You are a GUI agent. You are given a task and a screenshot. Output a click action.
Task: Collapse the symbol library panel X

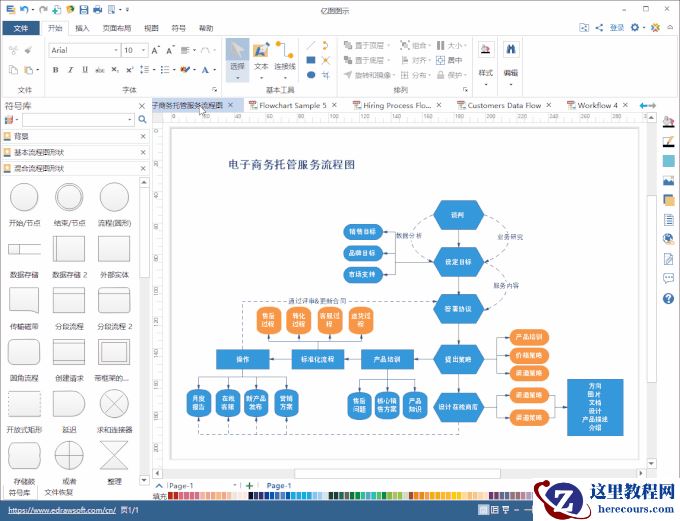point(142,106)
